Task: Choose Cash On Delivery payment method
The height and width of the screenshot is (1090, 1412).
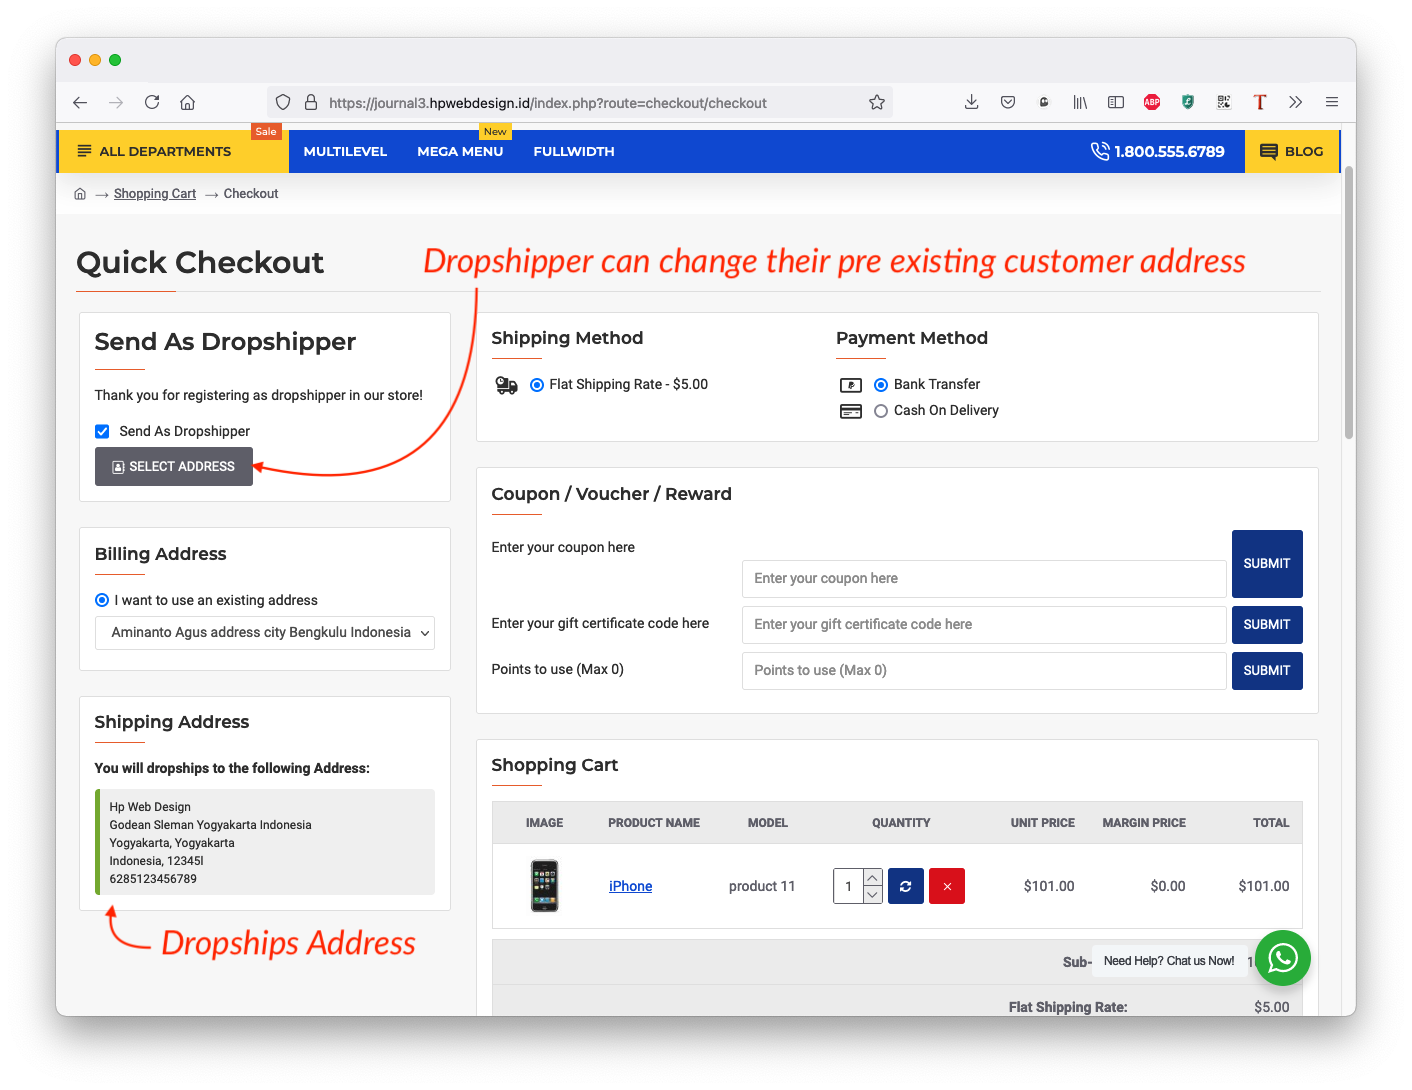Action: coord(881,411)
